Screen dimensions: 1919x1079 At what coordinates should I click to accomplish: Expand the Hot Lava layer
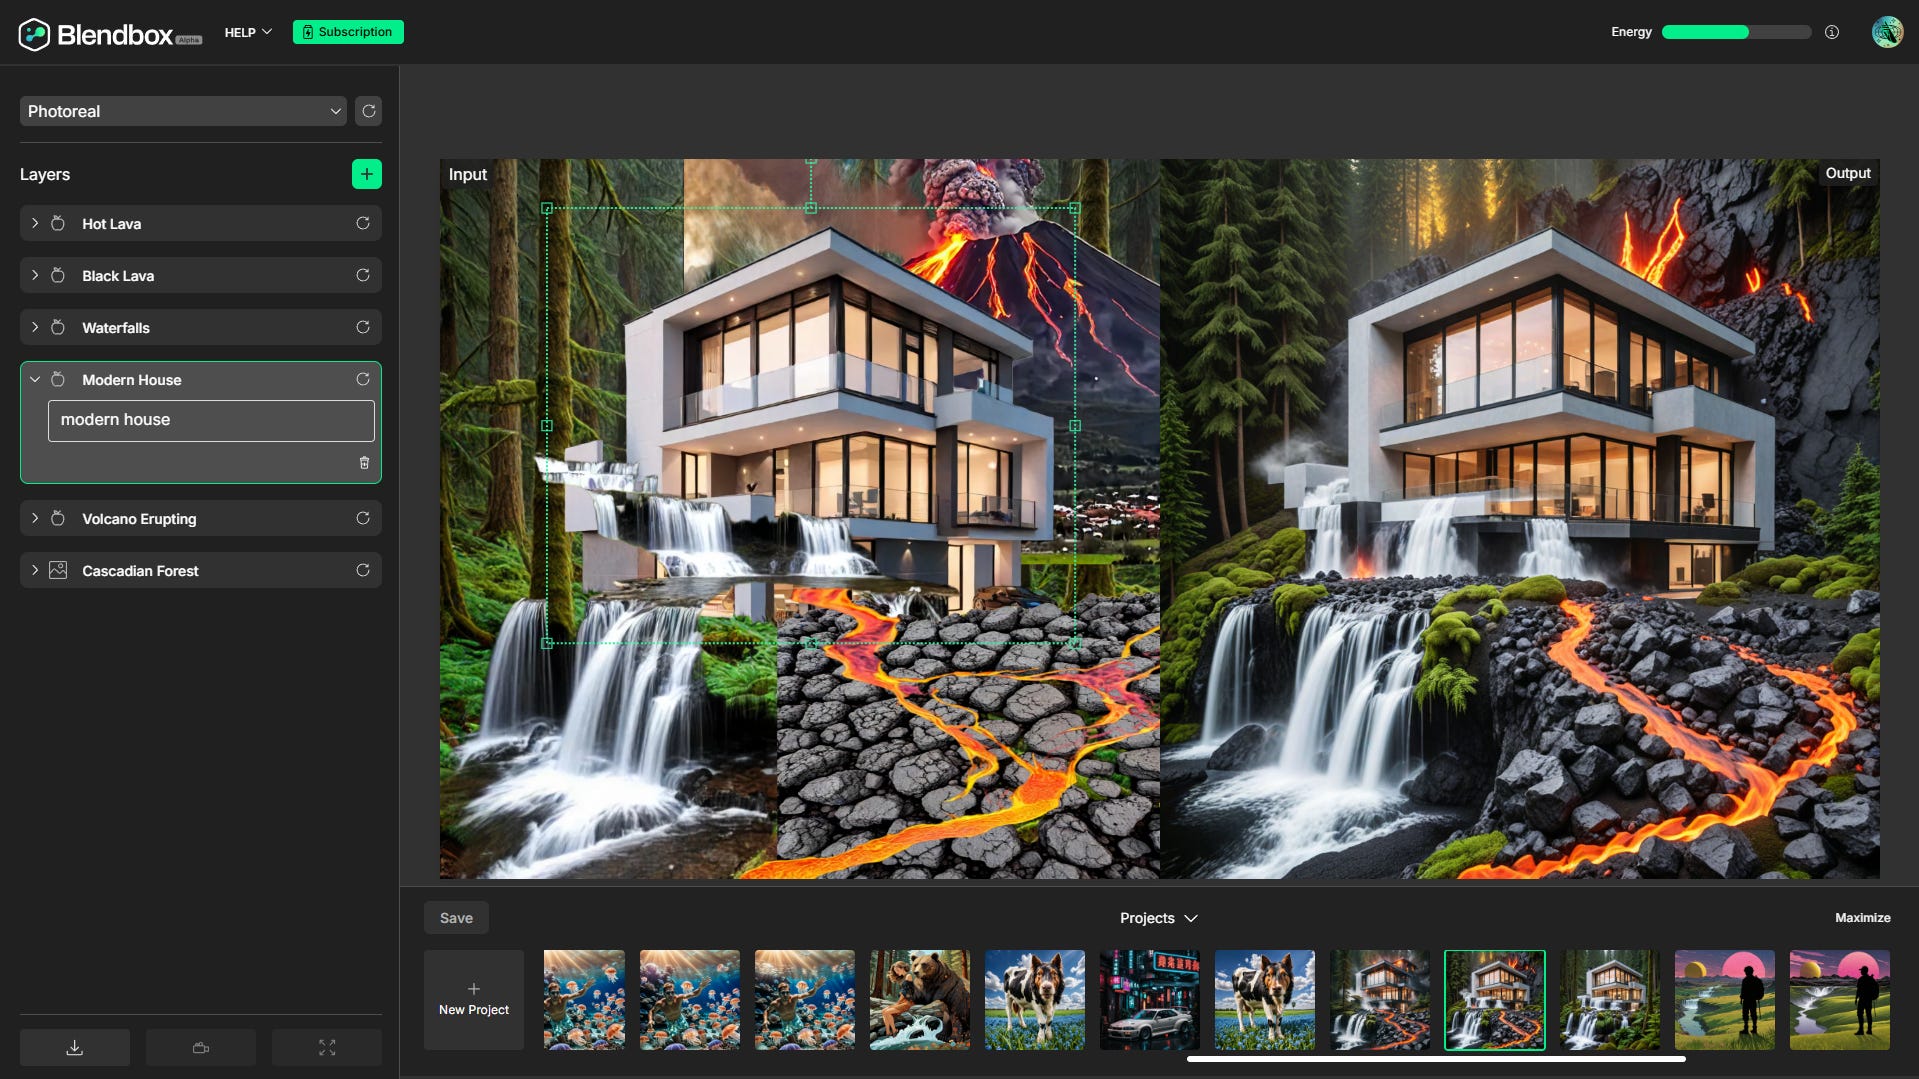pyautogui.click(x=35, y=223)
